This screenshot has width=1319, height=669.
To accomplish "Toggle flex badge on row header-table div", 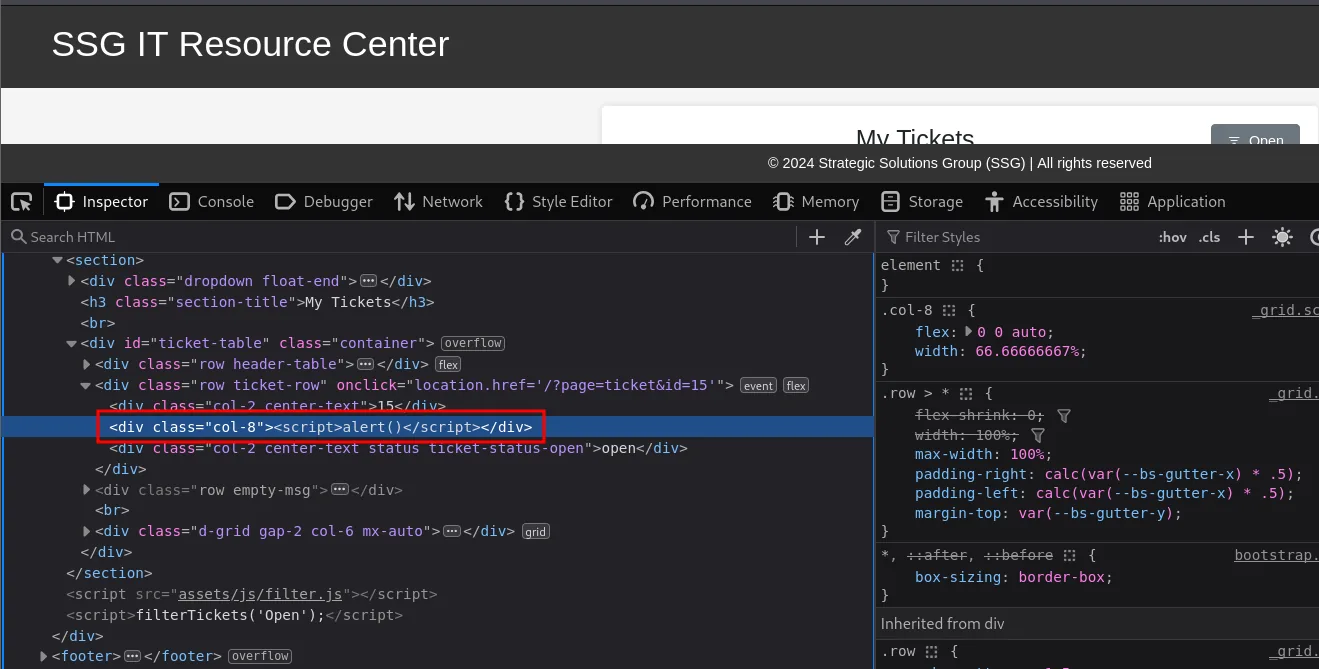I will point(447,365).
